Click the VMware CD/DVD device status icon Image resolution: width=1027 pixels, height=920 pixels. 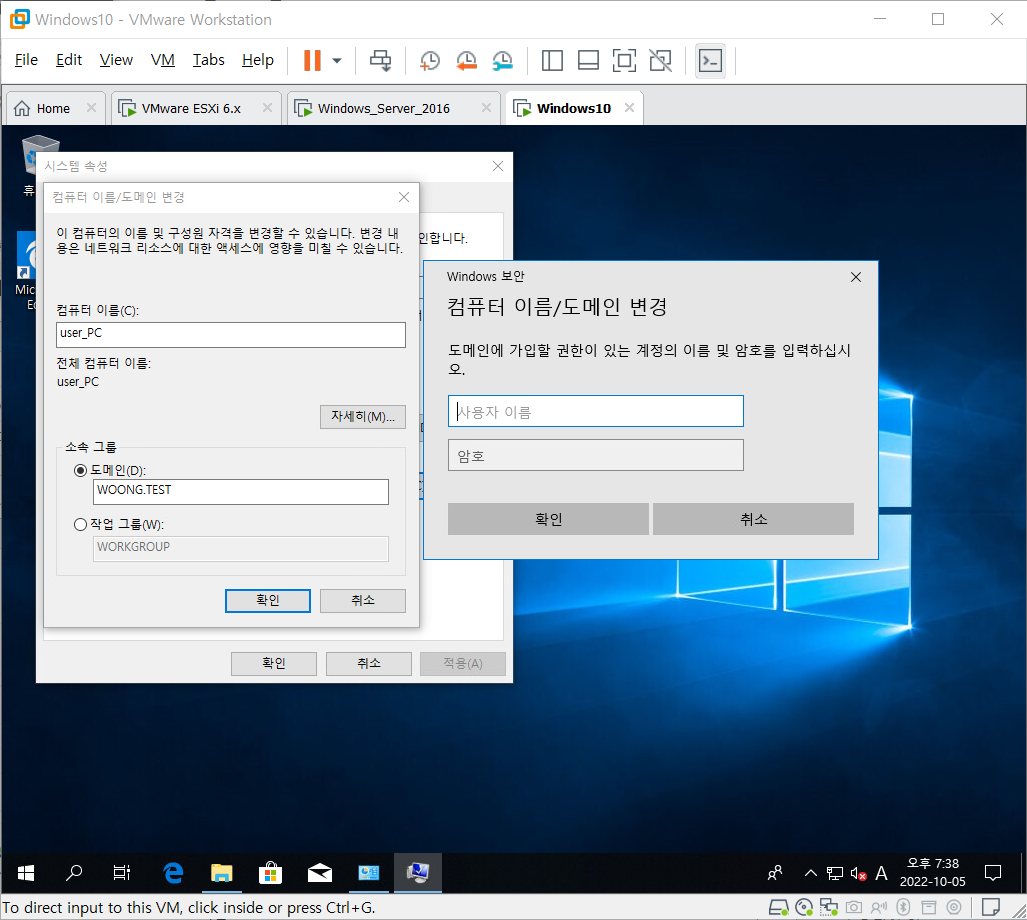point(804,908)
